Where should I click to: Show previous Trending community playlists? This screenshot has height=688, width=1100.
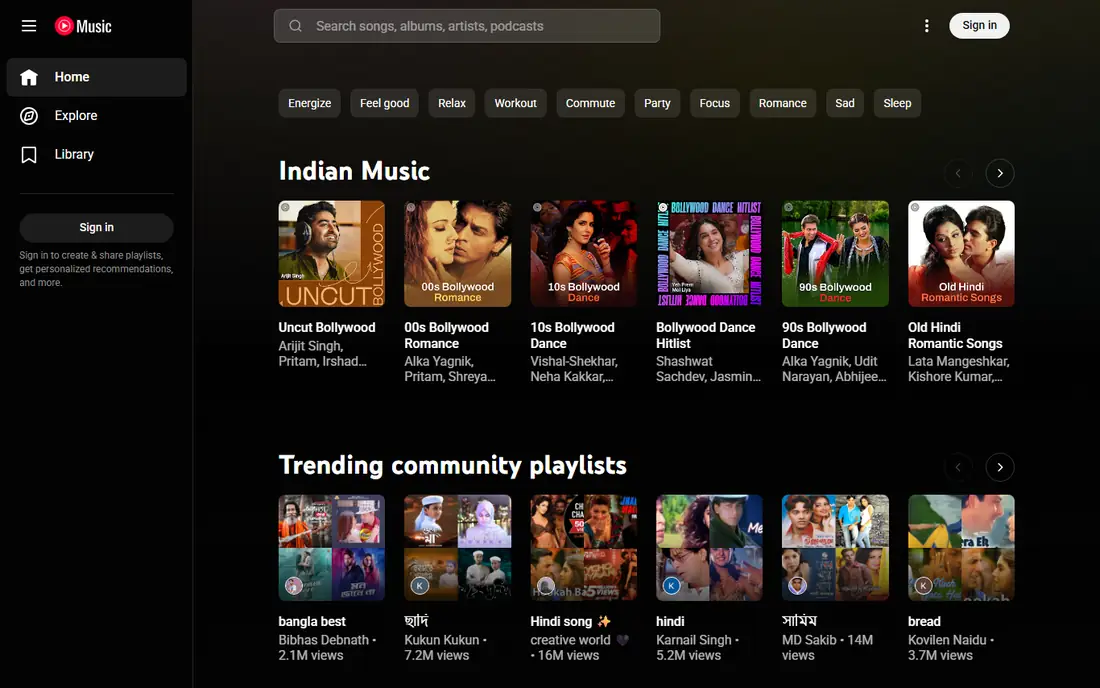(958, 467)
